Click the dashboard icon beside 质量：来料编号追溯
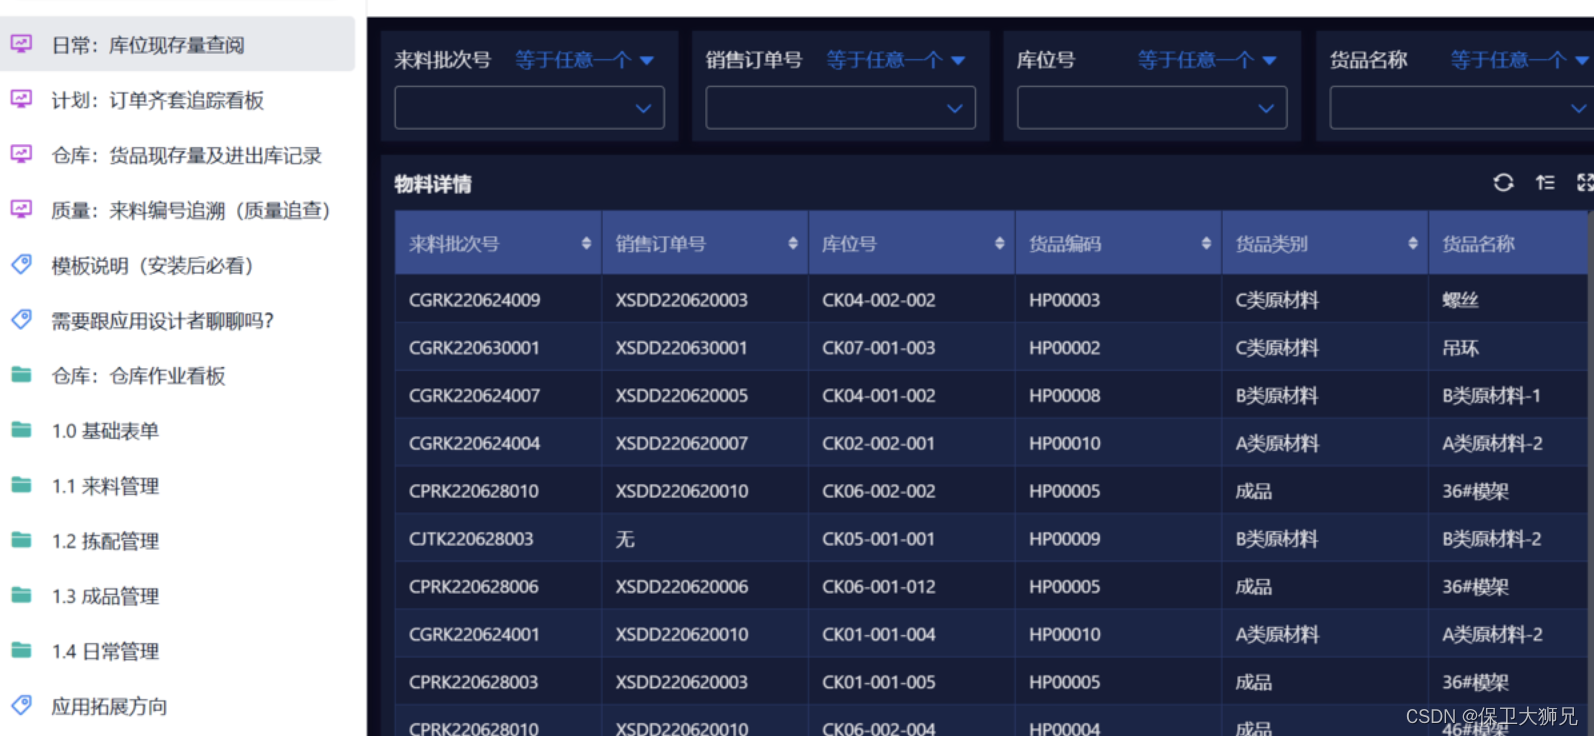1594x736 pixels. [21, 209]
